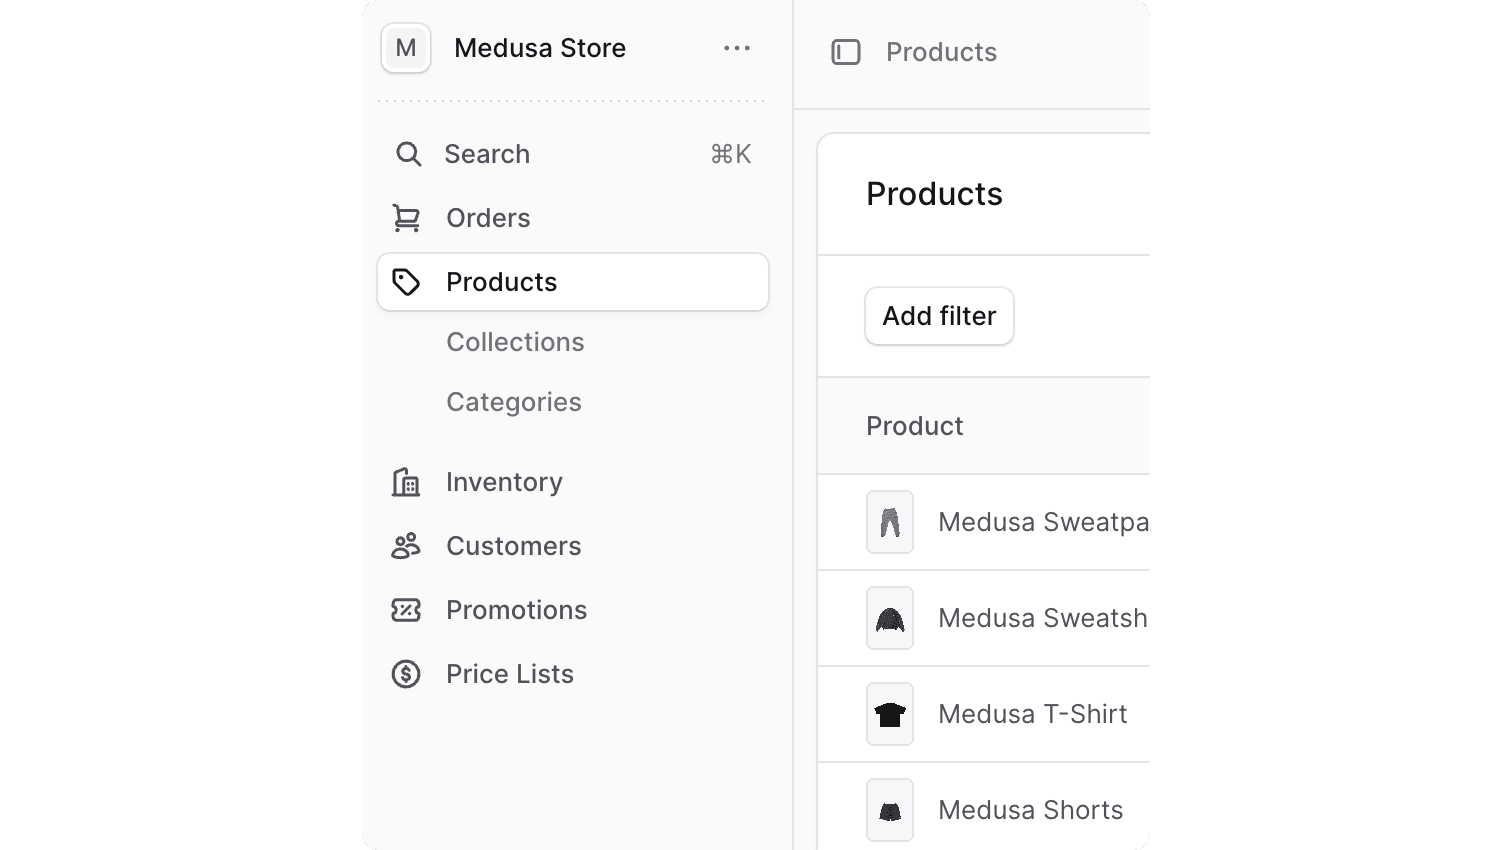Open the Products page from navigation
Screen dimensions: 1511x850
(x=501, y=282)
